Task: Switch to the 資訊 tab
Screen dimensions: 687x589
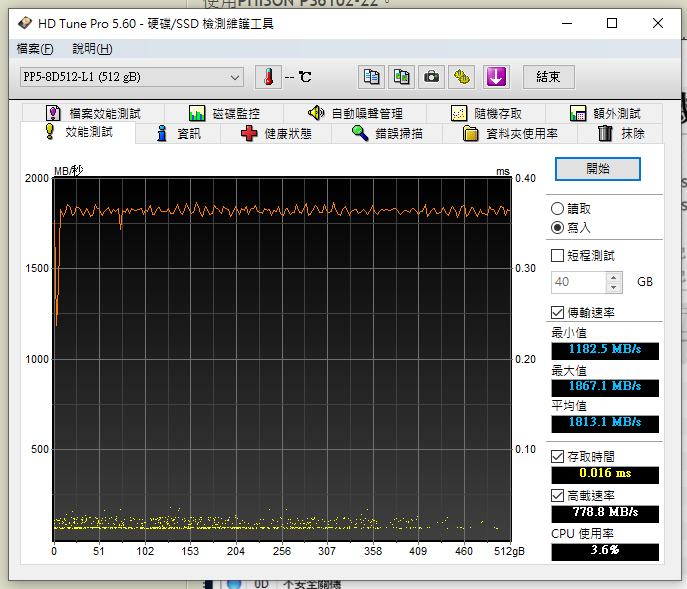Action: (178, 133)
